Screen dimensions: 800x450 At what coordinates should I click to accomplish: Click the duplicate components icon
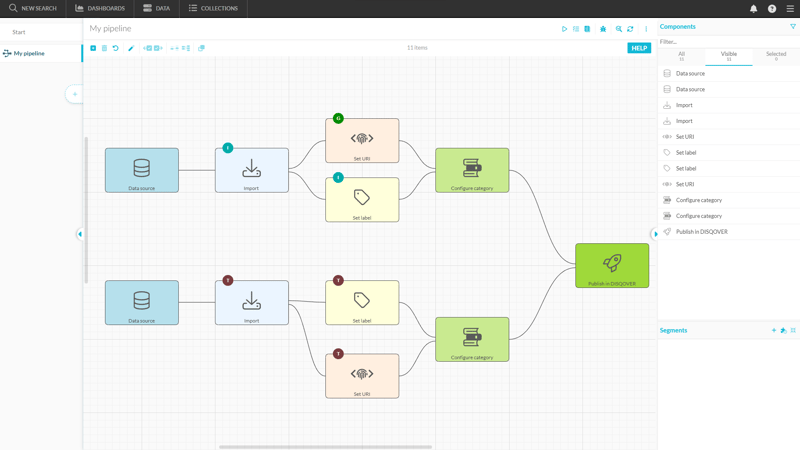[202, 48]
